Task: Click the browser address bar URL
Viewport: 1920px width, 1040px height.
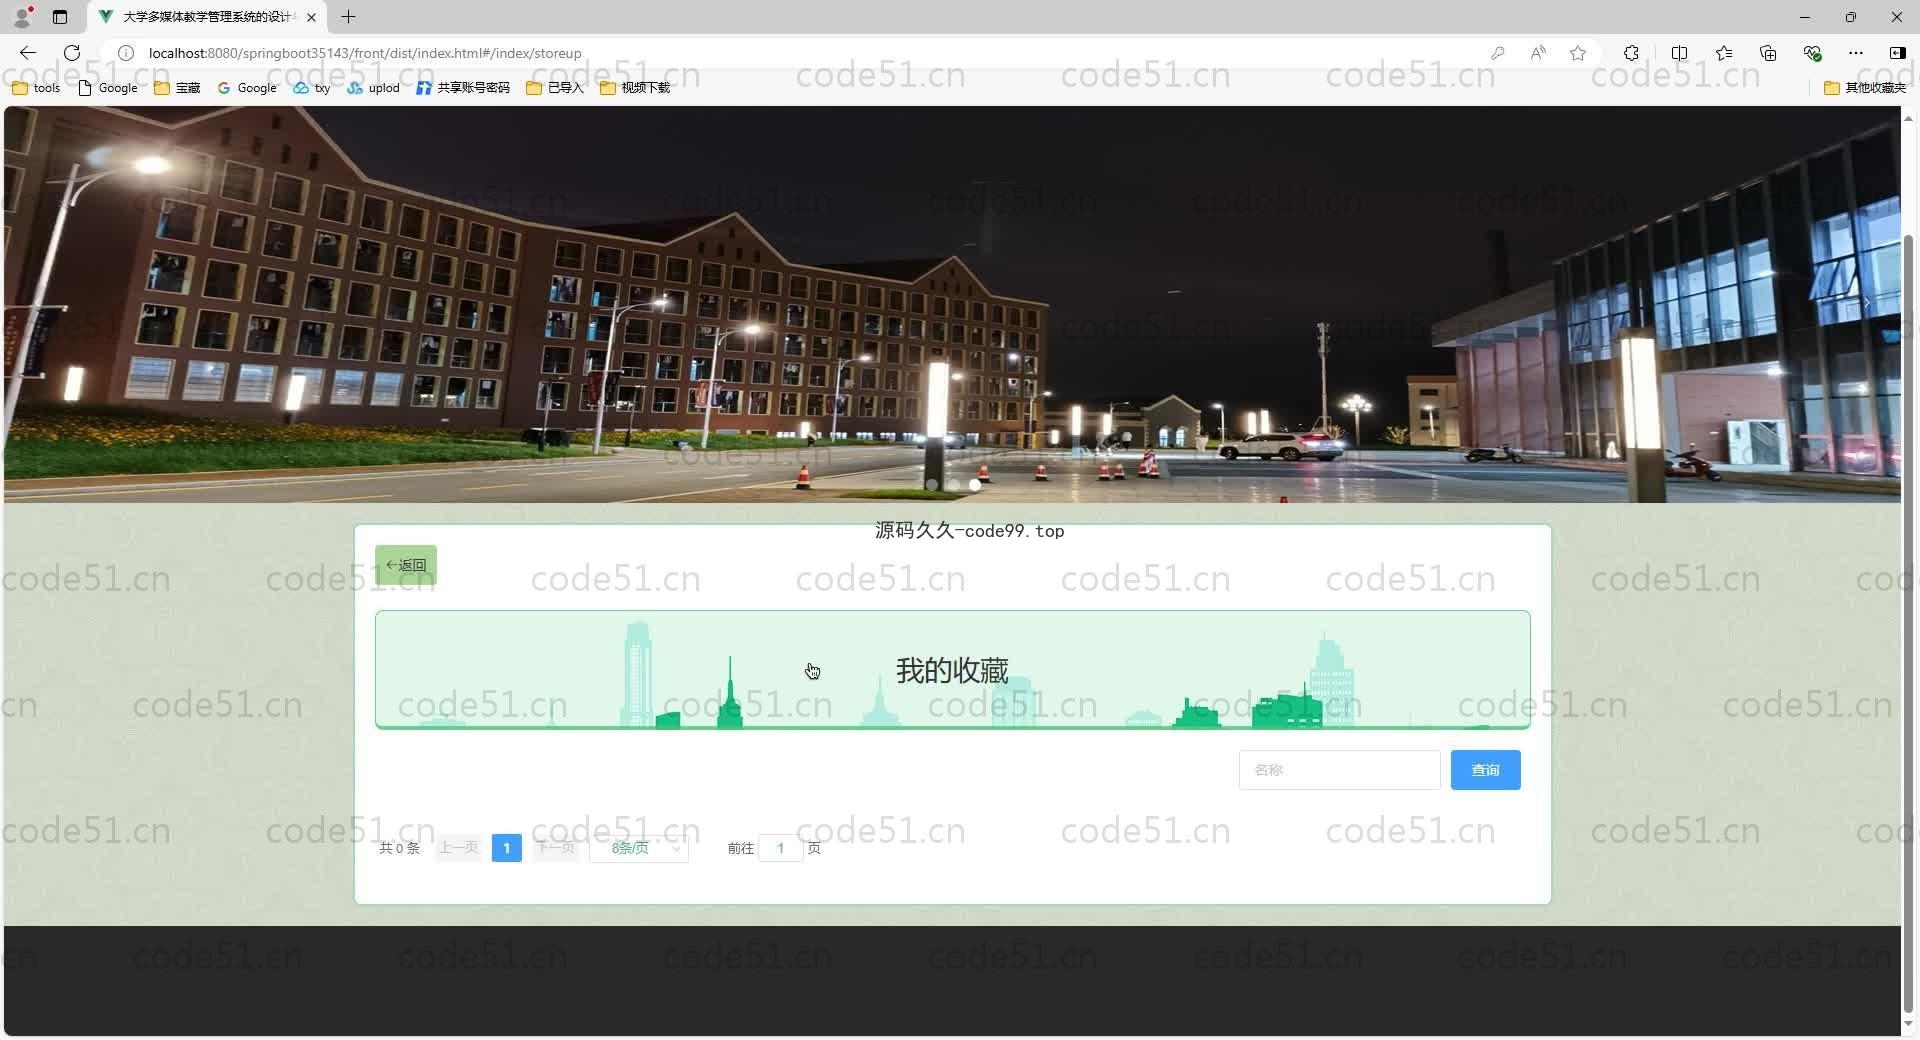Action: (x=365, y=53)
